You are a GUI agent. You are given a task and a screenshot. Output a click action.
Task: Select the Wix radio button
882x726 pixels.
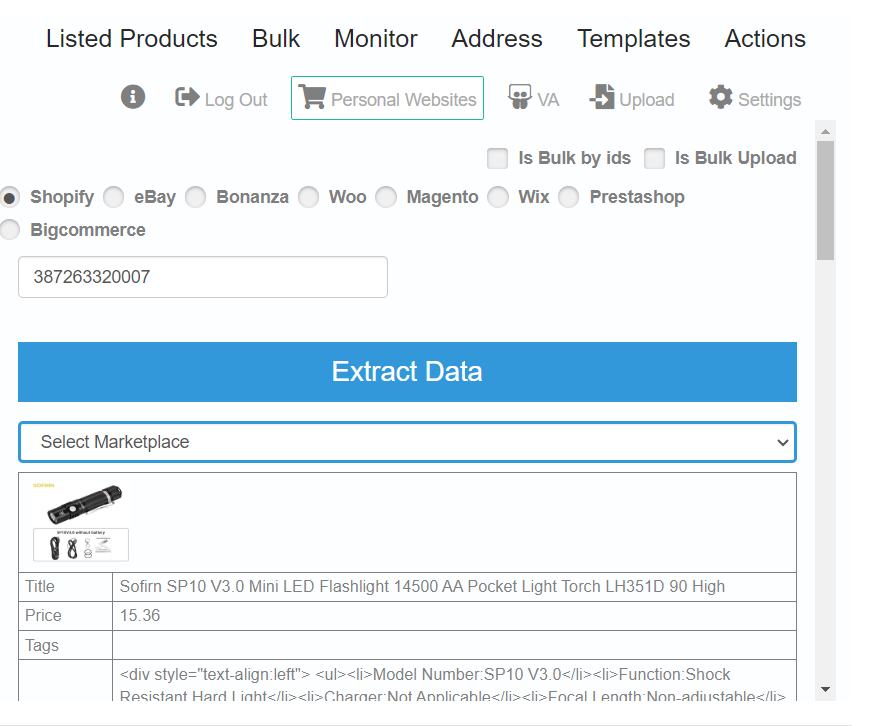click(x=498, y=197)
